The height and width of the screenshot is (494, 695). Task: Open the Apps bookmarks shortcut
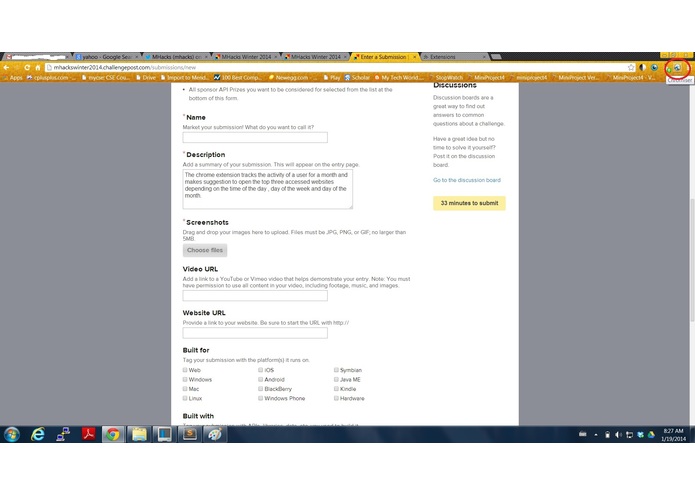[12, 78]
